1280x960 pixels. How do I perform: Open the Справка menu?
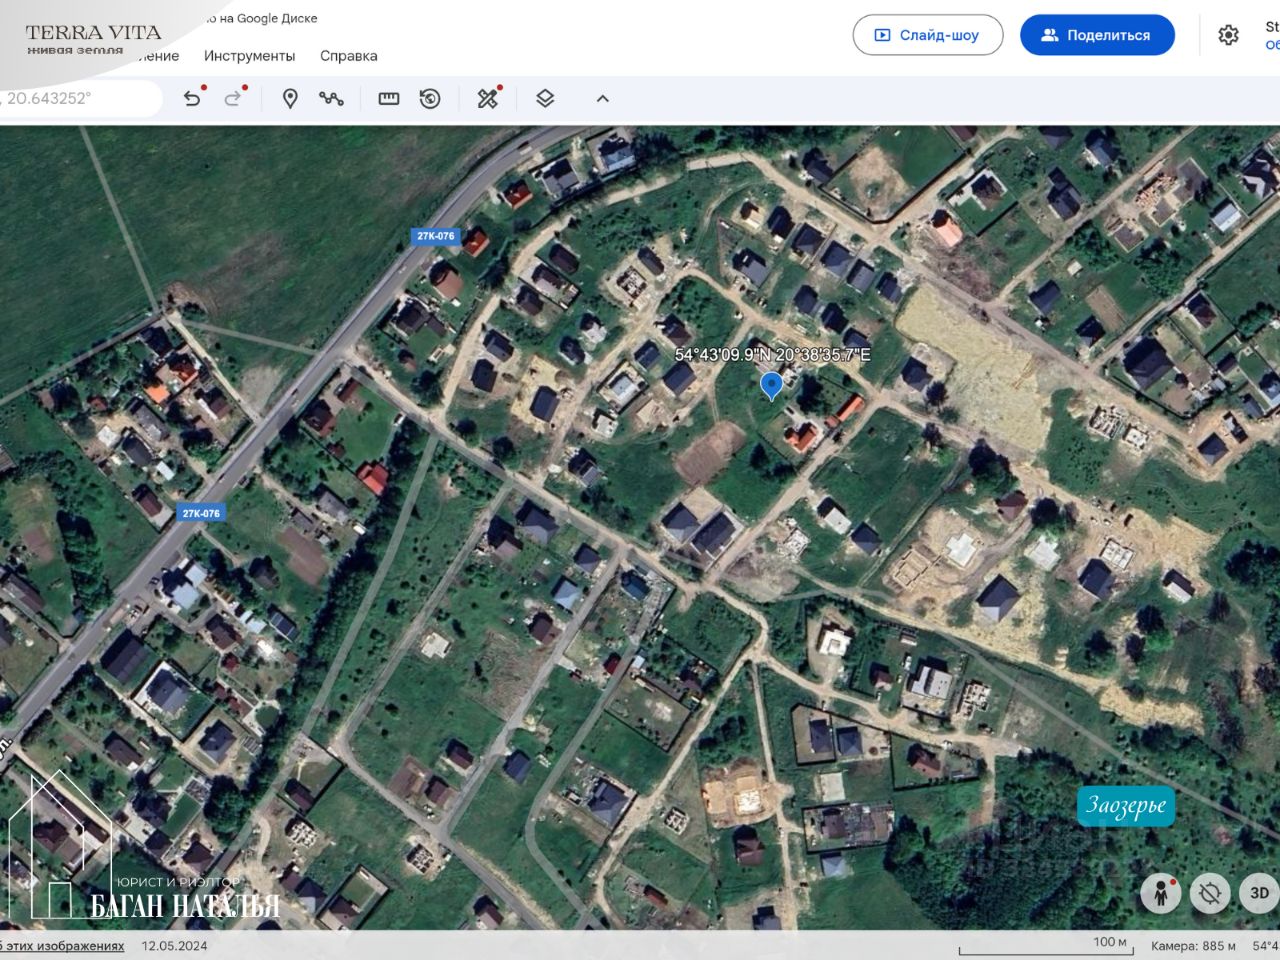[x=348, y=56]
